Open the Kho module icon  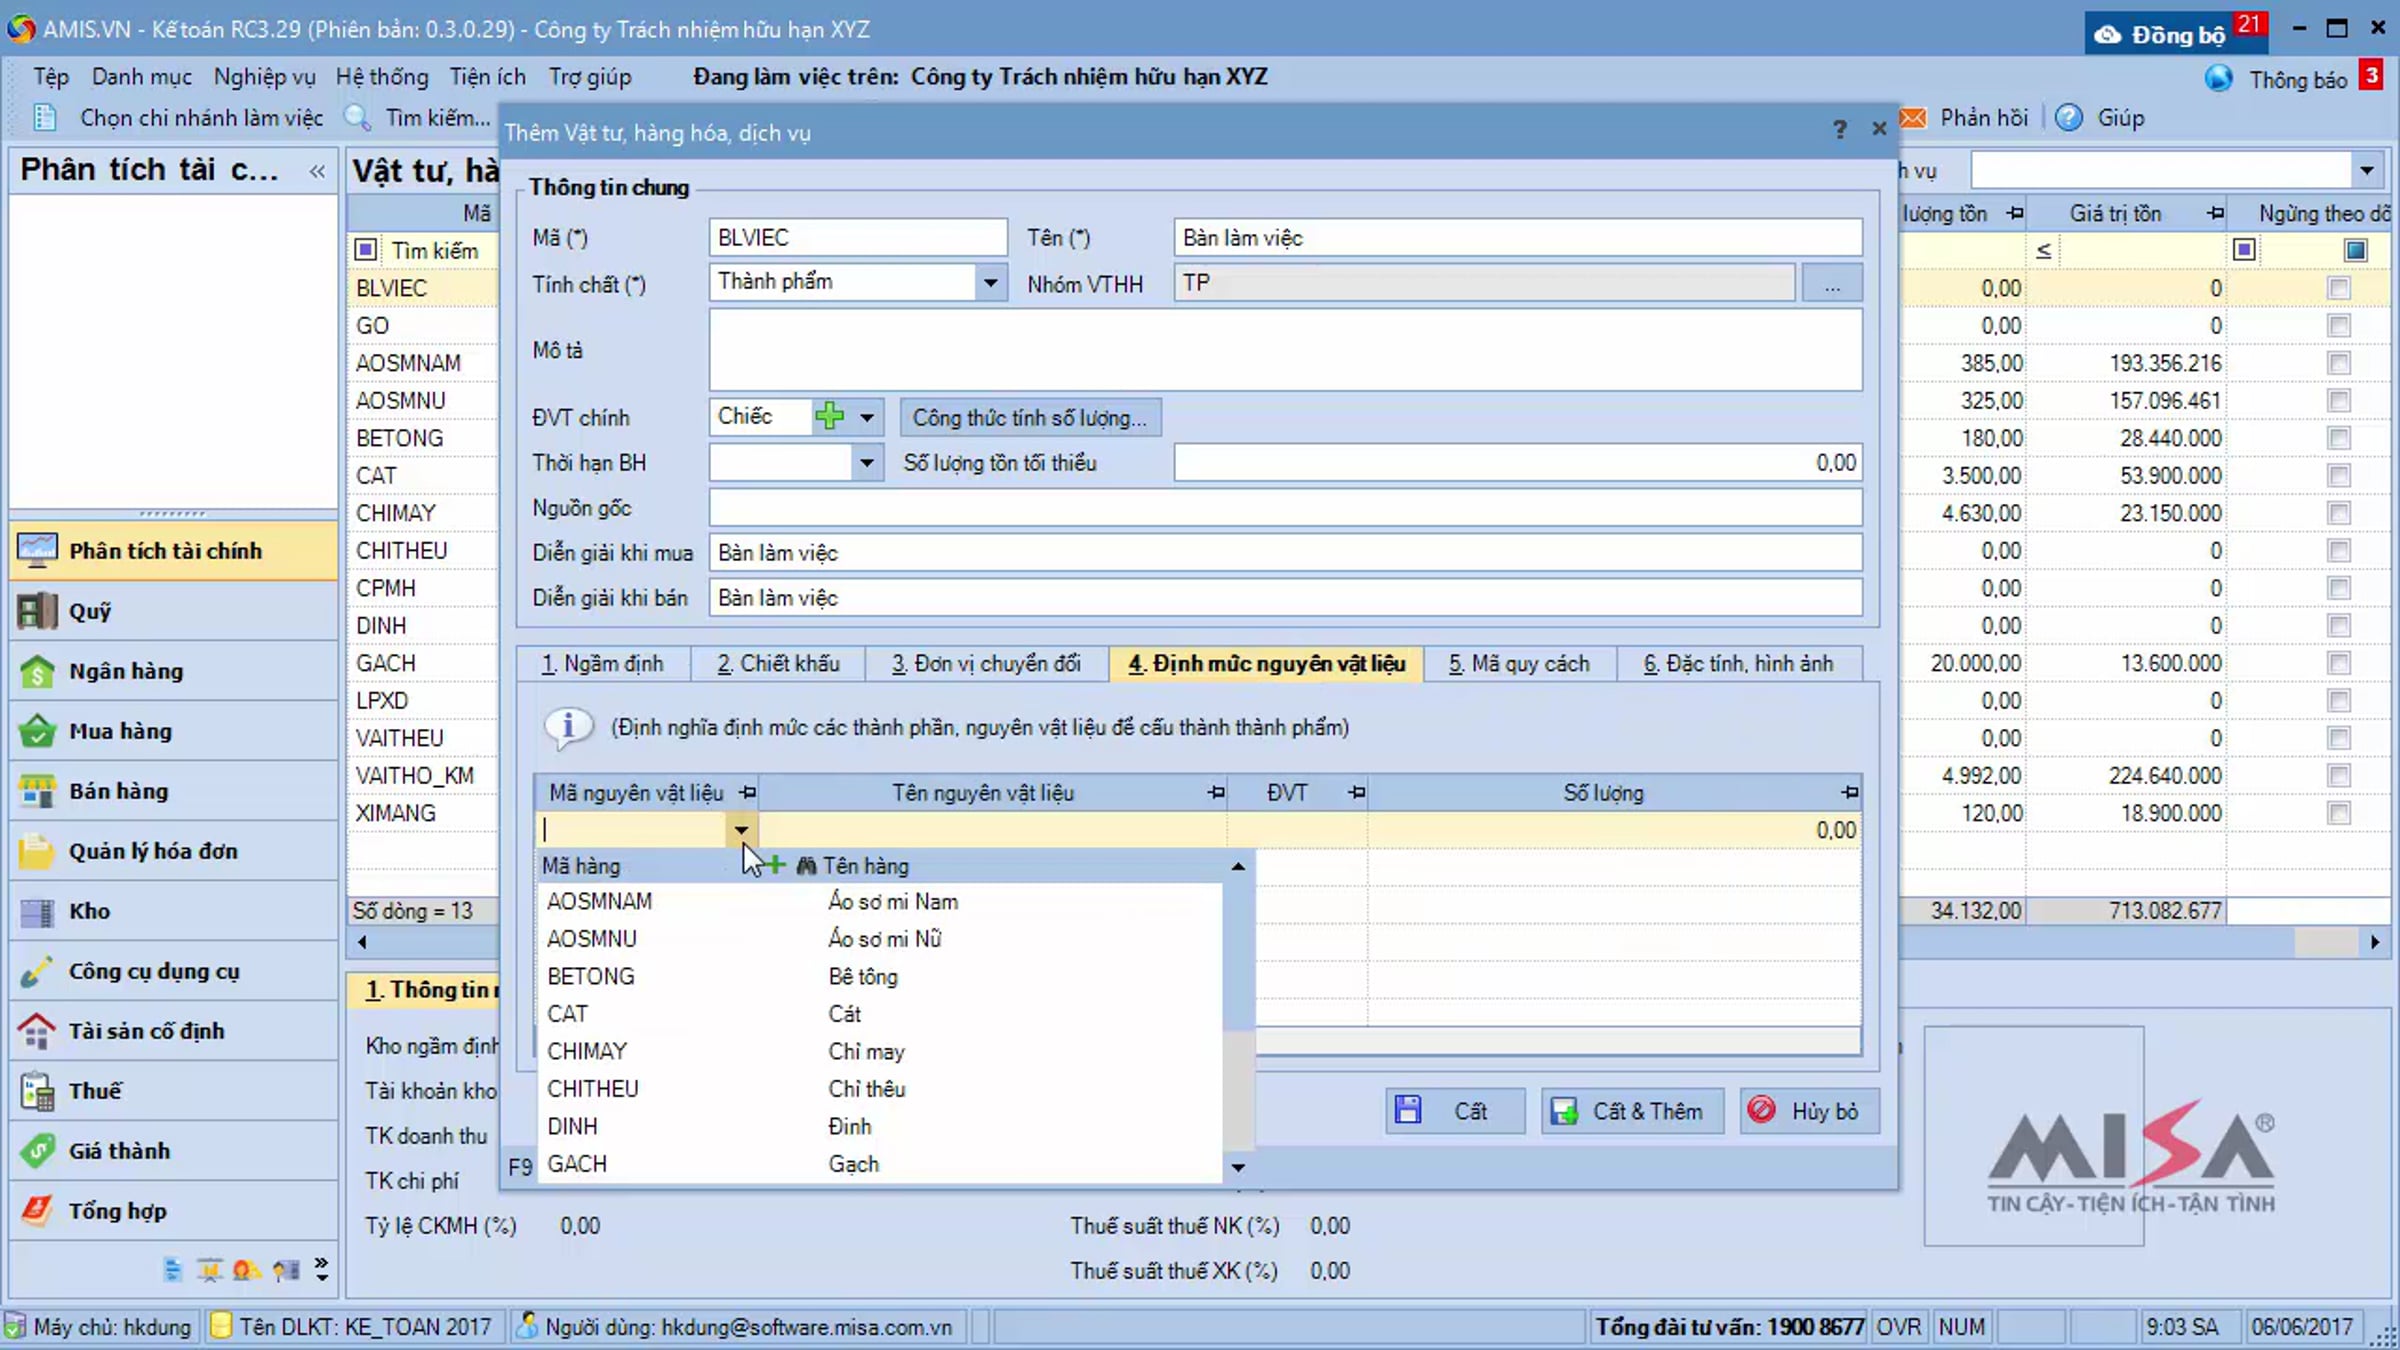point(37,911)
